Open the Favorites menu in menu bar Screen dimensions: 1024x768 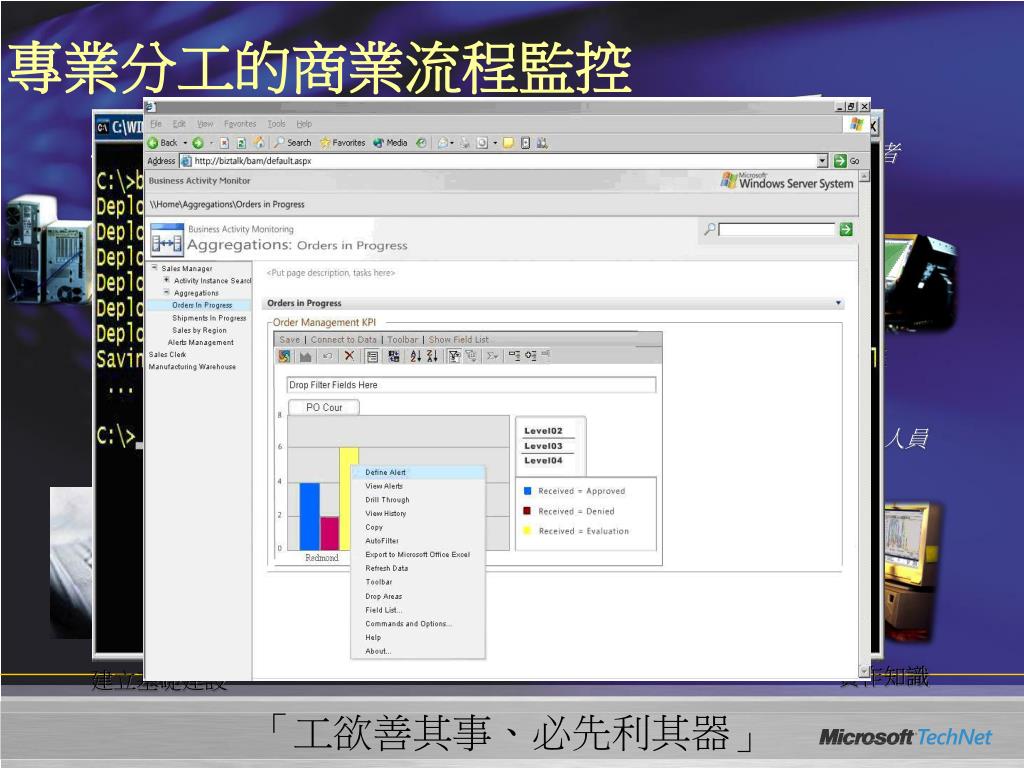(x=240, y=123)
